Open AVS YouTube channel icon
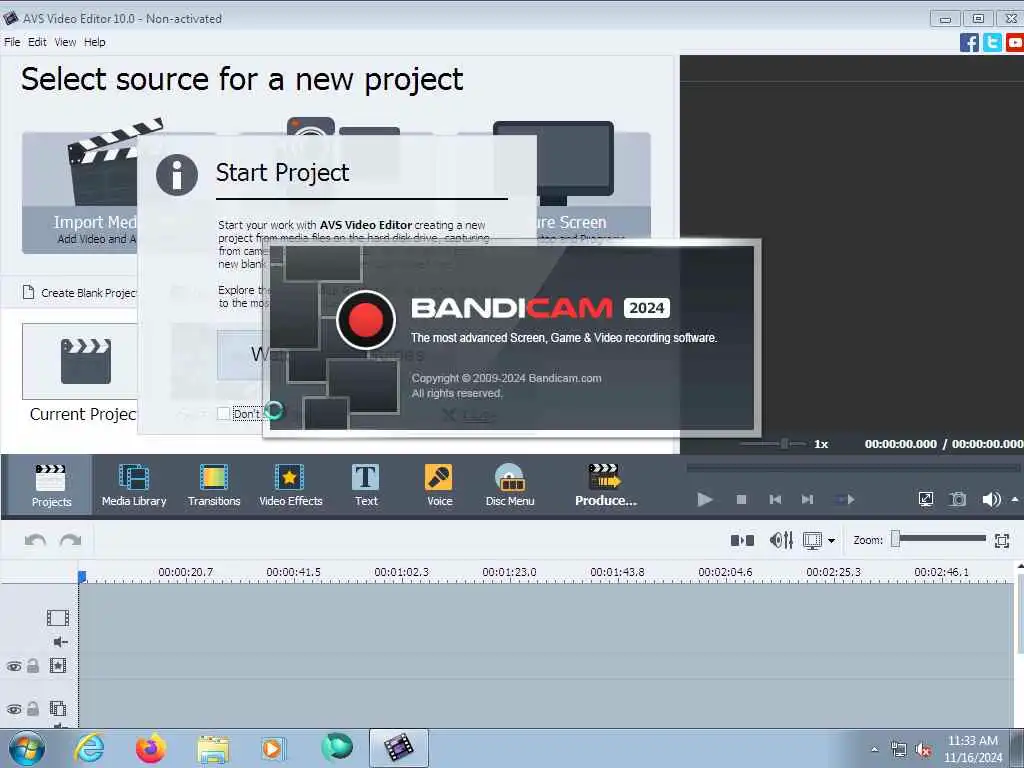The image size is (1024, 768). tap(1015, 42)
